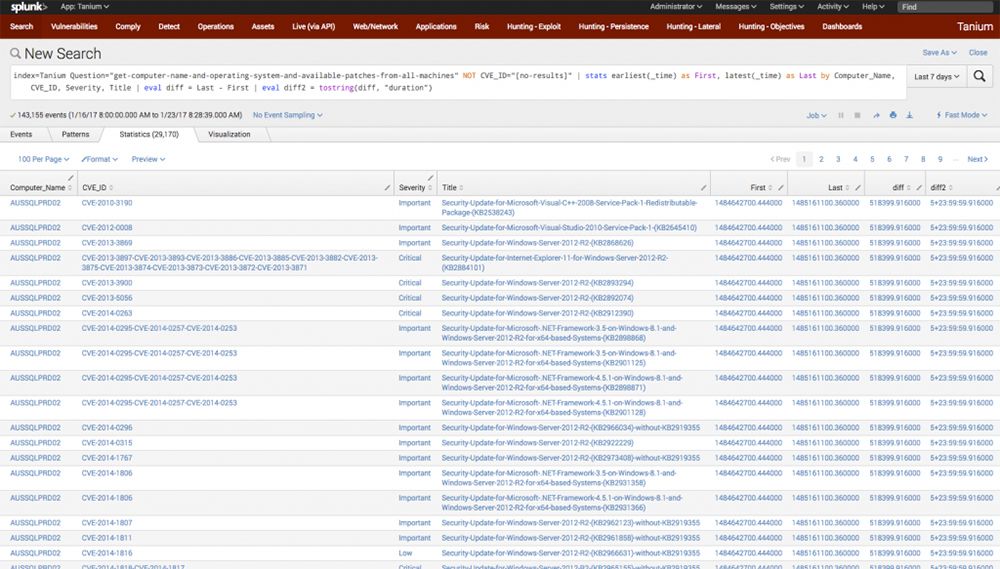Open the Live (via API) menu
The height and width of the screenshot is (569, 1000).
[313, 27]
